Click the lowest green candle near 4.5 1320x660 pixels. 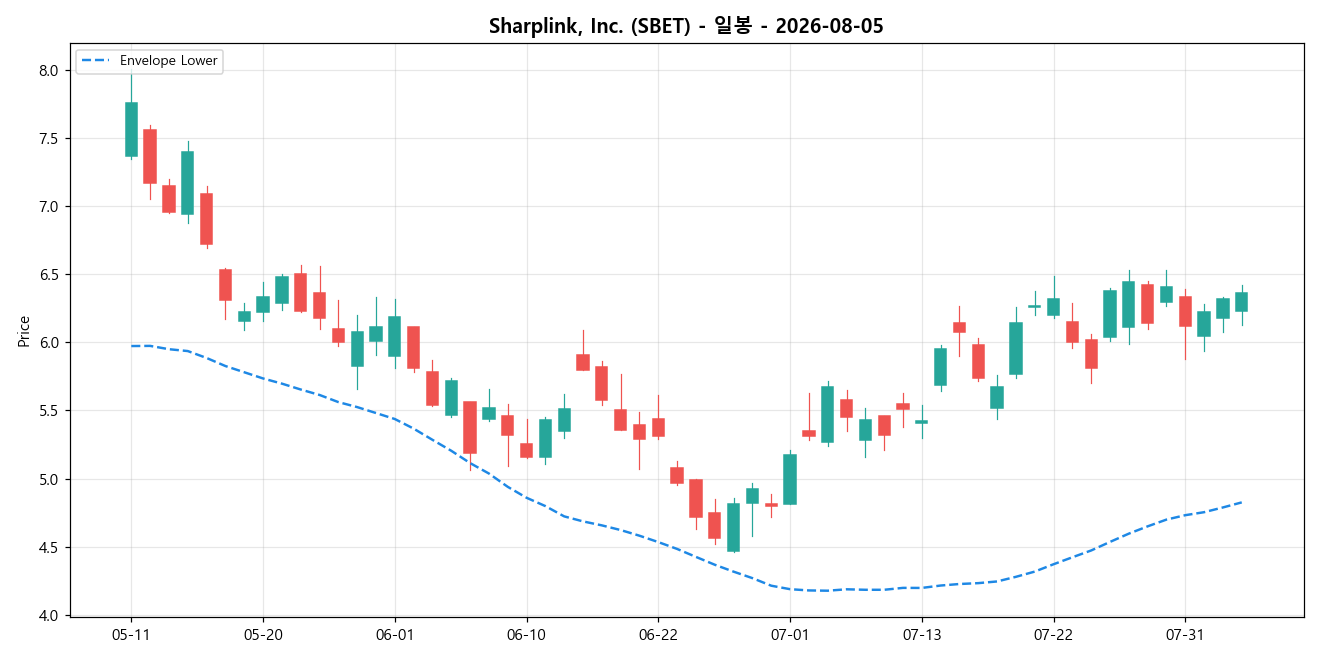733,527
